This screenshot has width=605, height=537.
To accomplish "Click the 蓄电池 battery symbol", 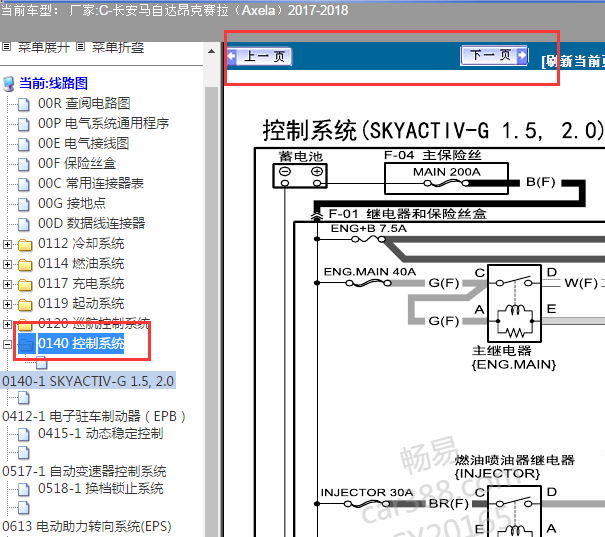I will 300,176.
